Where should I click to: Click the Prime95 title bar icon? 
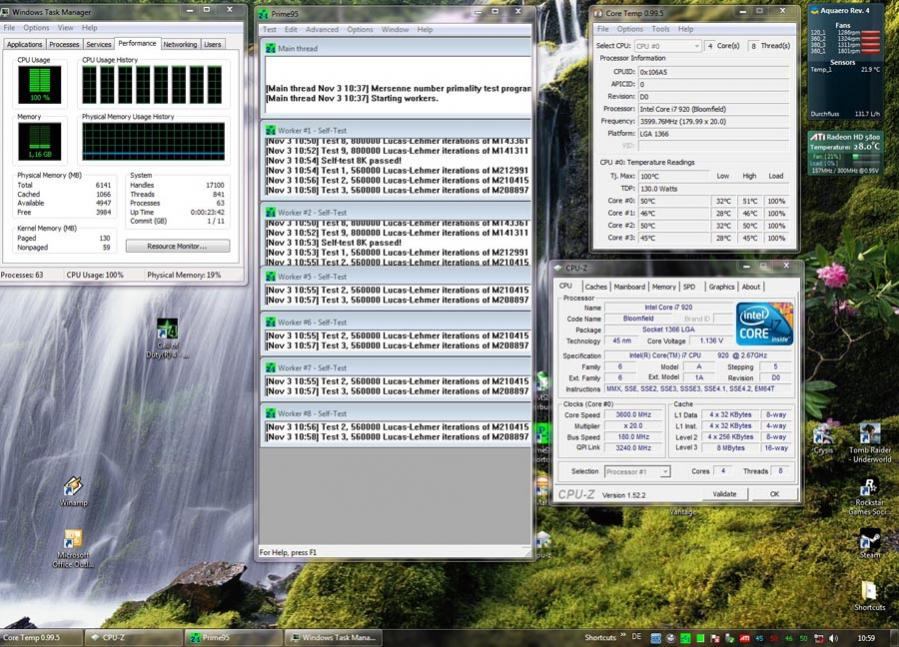[x=263, y=13]
